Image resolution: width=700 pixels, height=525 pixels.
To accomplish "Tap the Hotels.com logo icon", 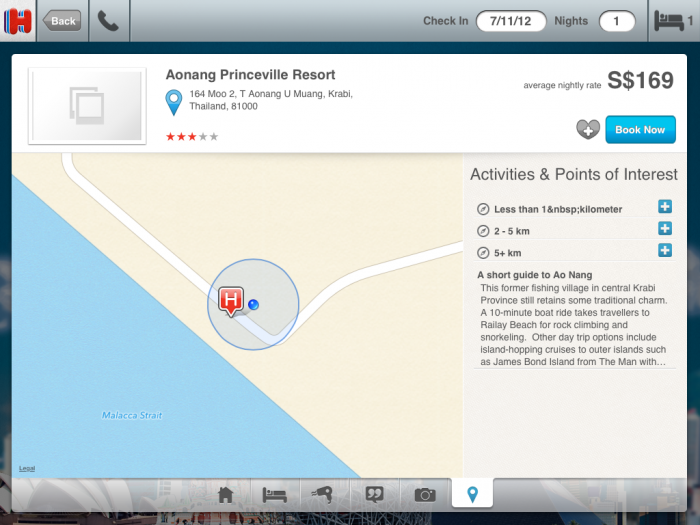I will (18, 20).
